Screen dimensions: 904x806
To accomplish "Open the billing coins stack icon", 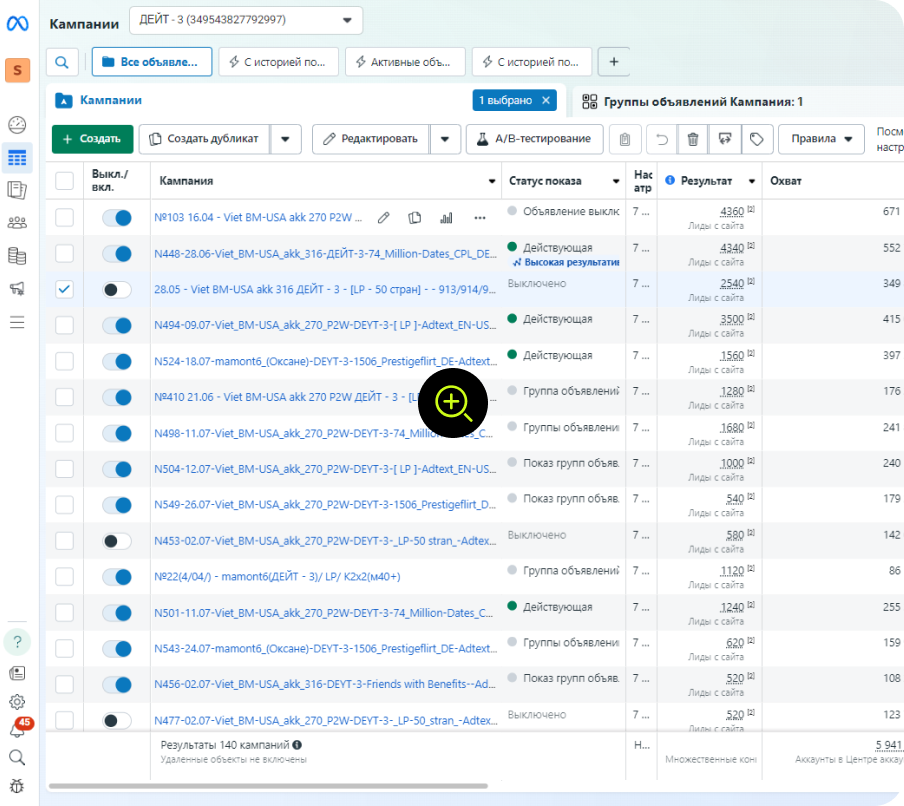I will coord(17,255).
